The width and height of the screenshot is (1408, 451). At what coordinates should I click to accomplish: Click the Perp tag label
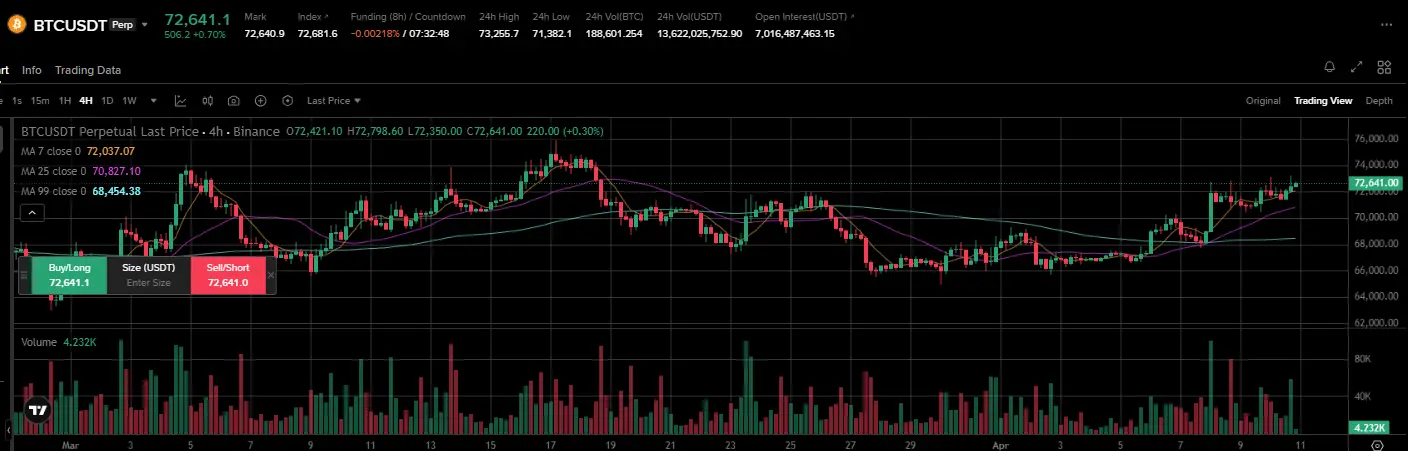122,25
